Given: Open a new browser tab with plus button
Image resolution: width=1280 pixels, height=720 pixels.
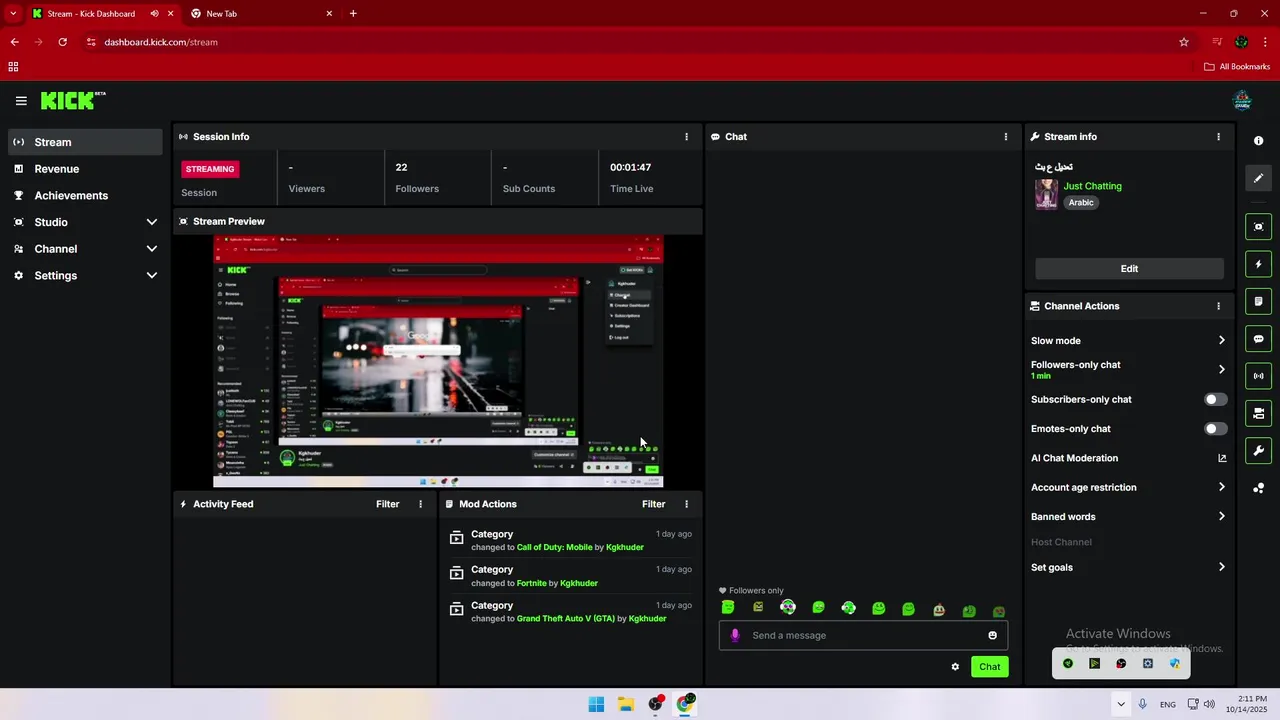Looking at the screenshot, I should (x=353, y=14).
